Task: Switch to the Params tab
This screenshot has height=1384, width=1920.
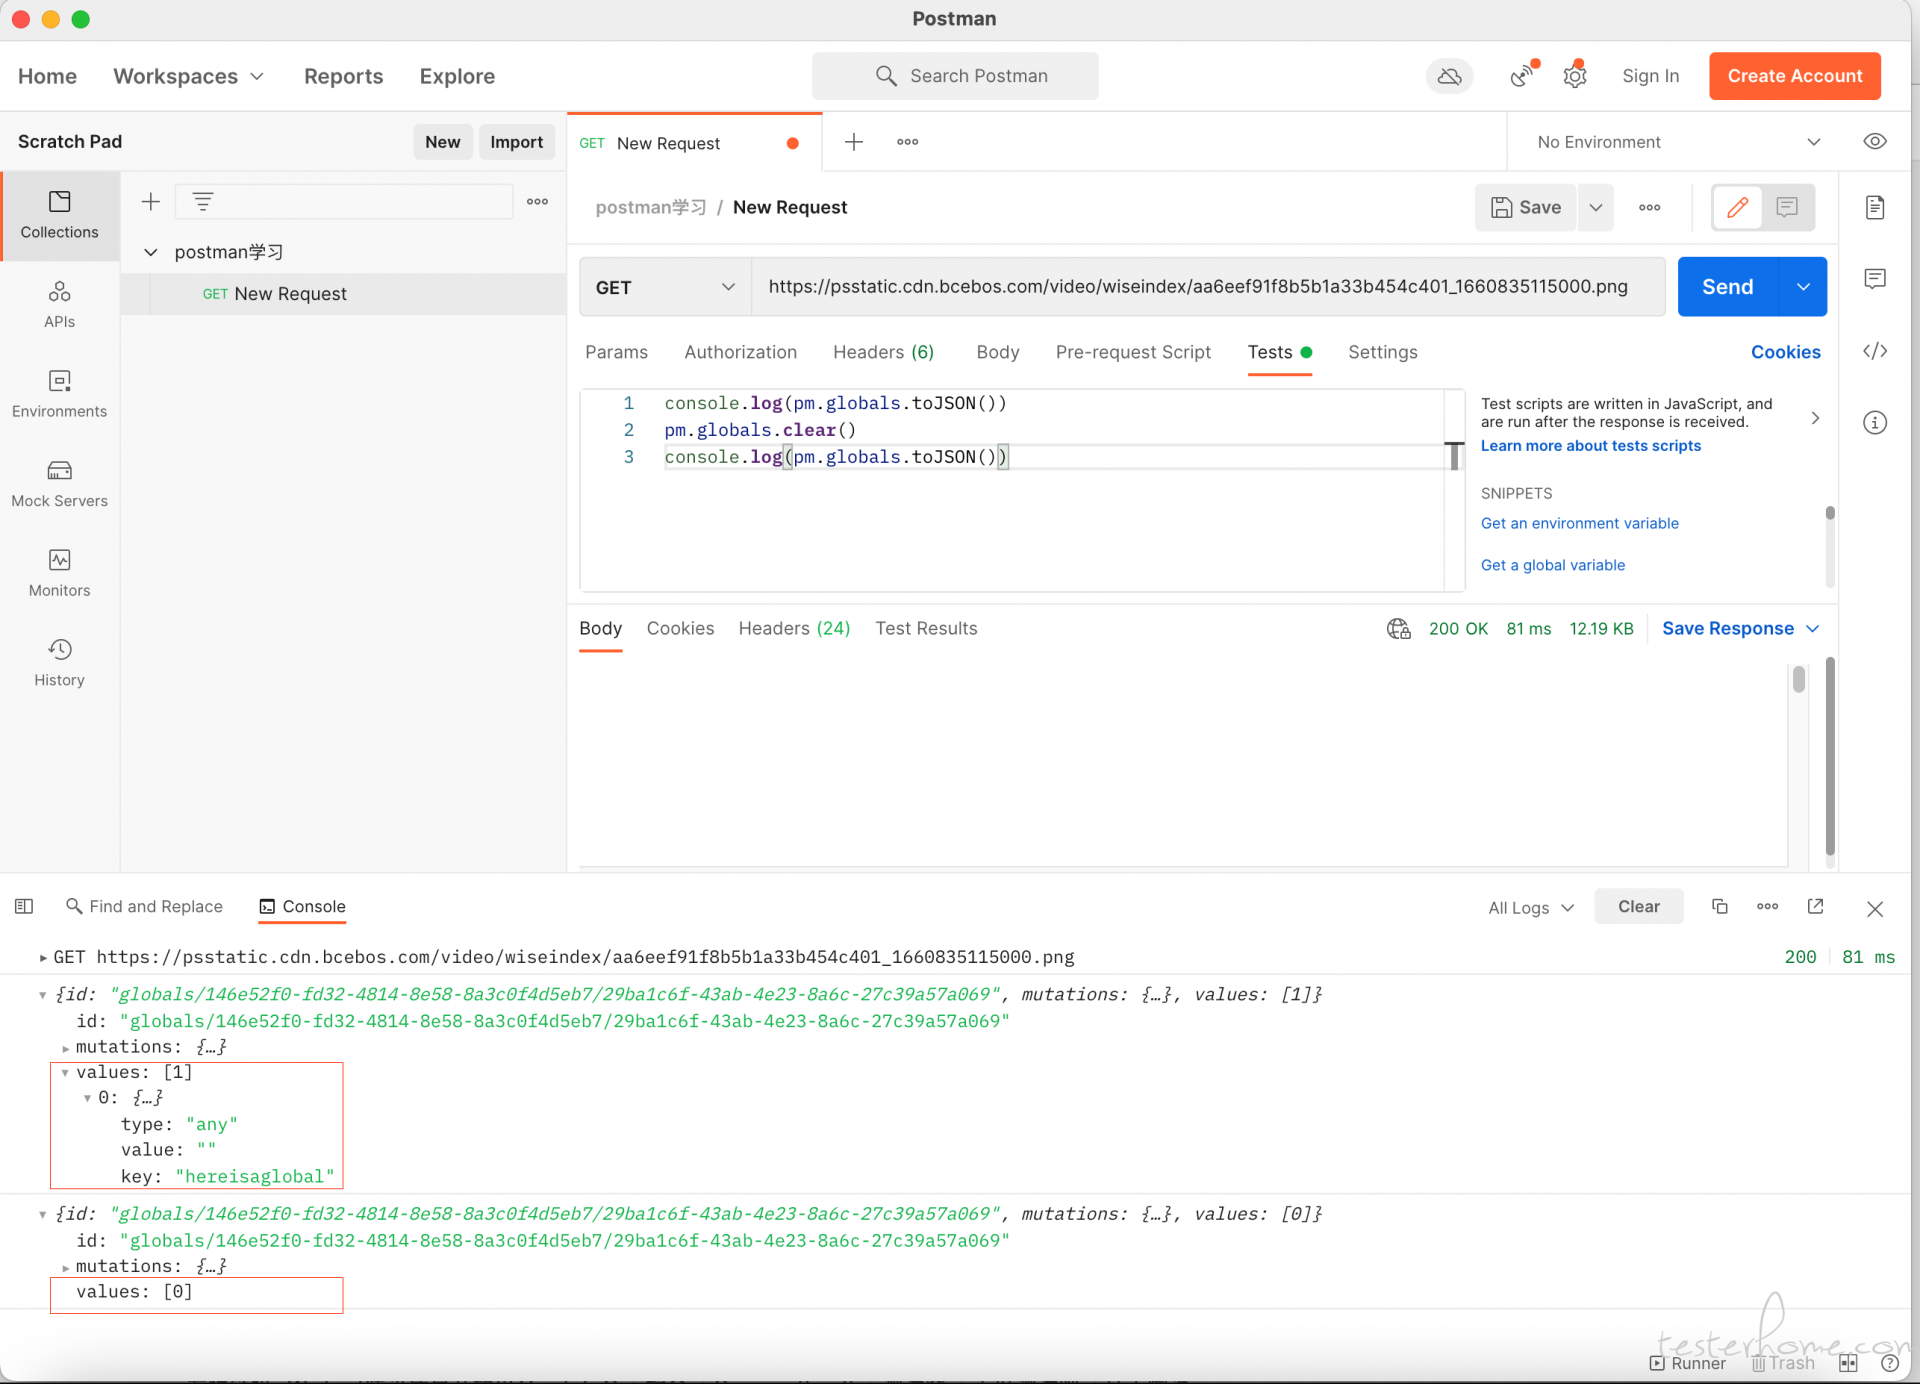Action: point(616,352)
